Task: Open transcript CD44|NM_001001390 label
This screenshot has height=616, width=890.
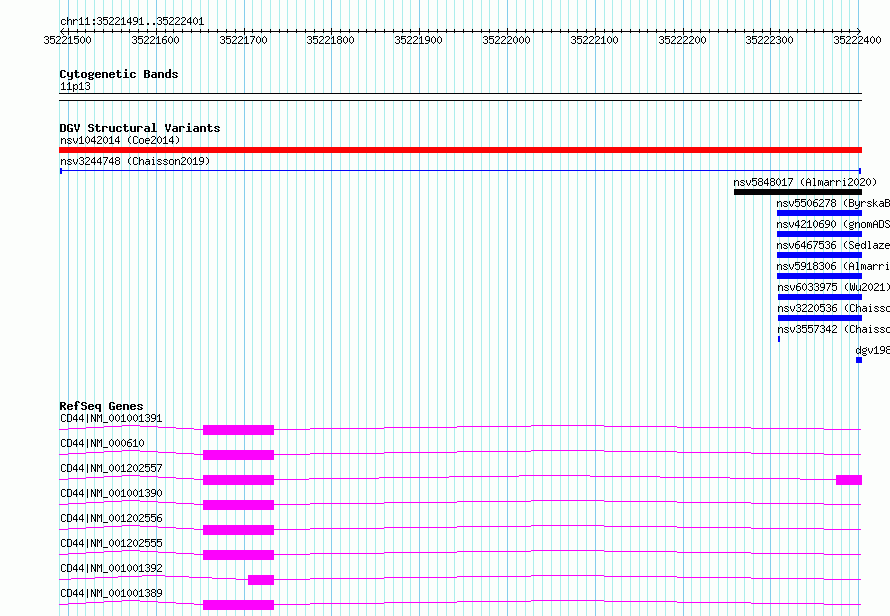Action: tap(111, 493)
